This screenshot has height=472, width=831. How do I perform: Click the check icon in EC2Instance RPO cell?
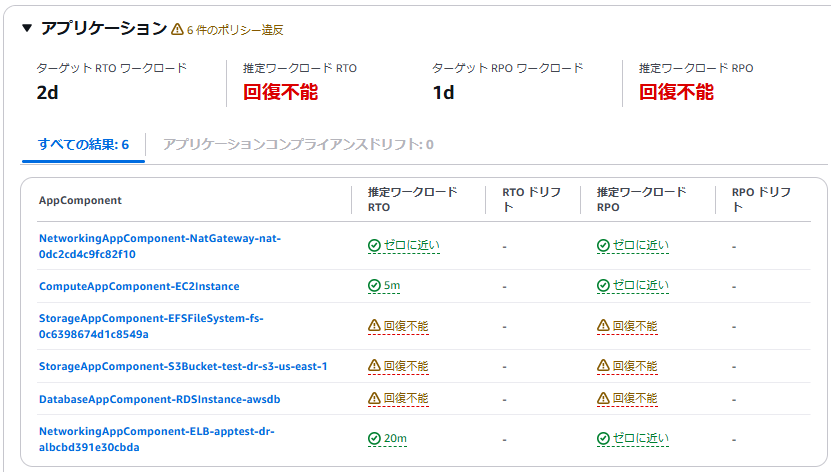(603, 286)
